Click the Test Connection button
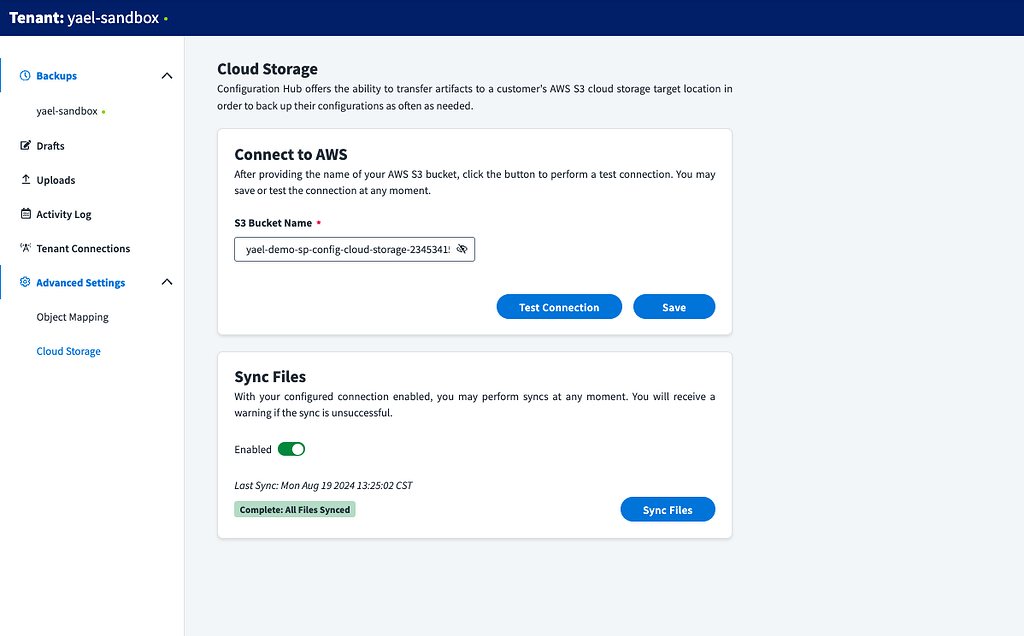 click(x=559, y=306)
